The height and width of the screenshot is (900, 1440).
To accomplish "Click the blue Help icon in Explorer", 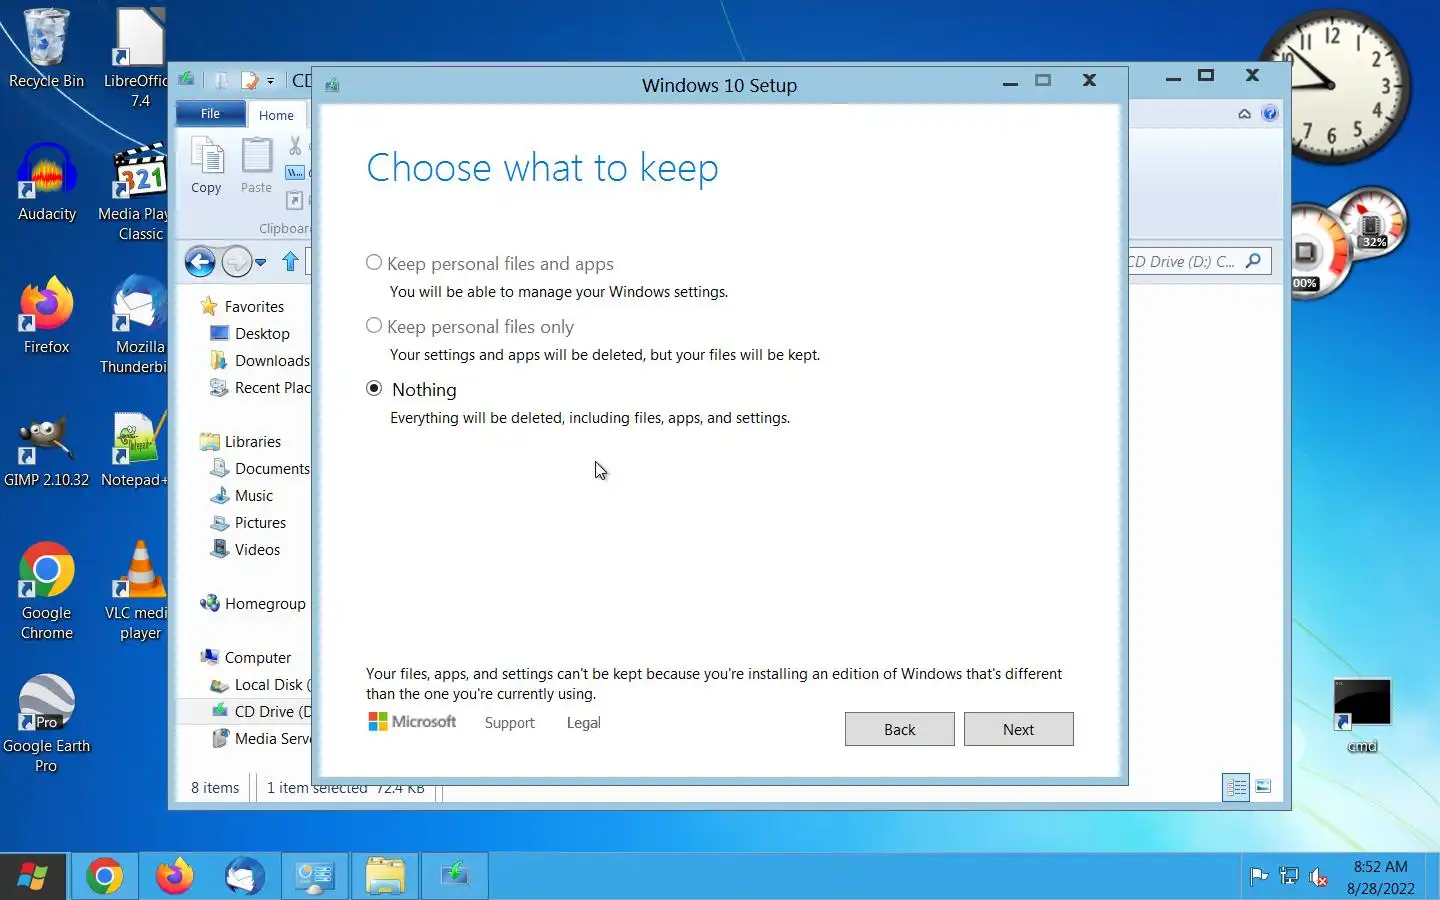I will pyautogui.click(x=1270, y=113).
